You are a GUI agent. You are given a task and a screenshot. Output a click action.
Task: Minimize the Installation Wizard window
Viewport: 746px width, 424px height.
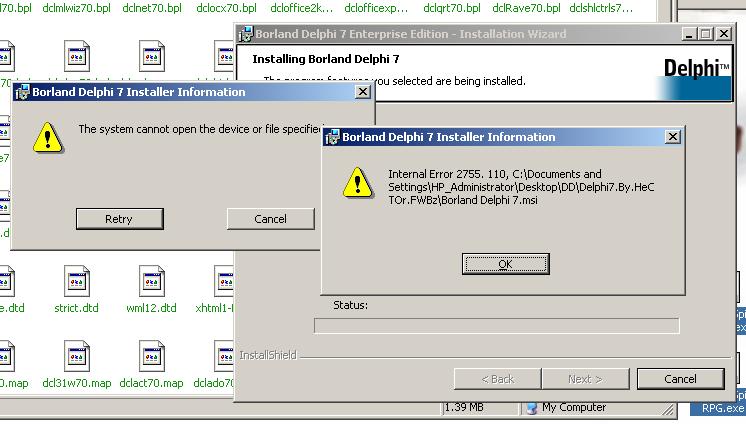tap(690, 34)
